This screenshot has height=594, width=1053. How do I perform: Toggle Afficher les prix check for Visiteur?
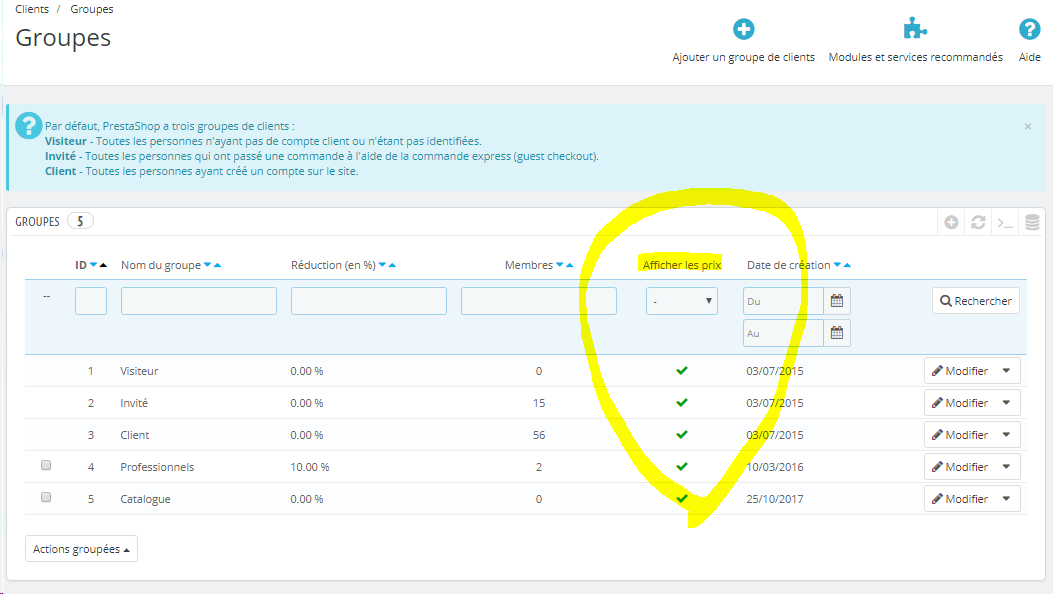(x=682, y=370)
